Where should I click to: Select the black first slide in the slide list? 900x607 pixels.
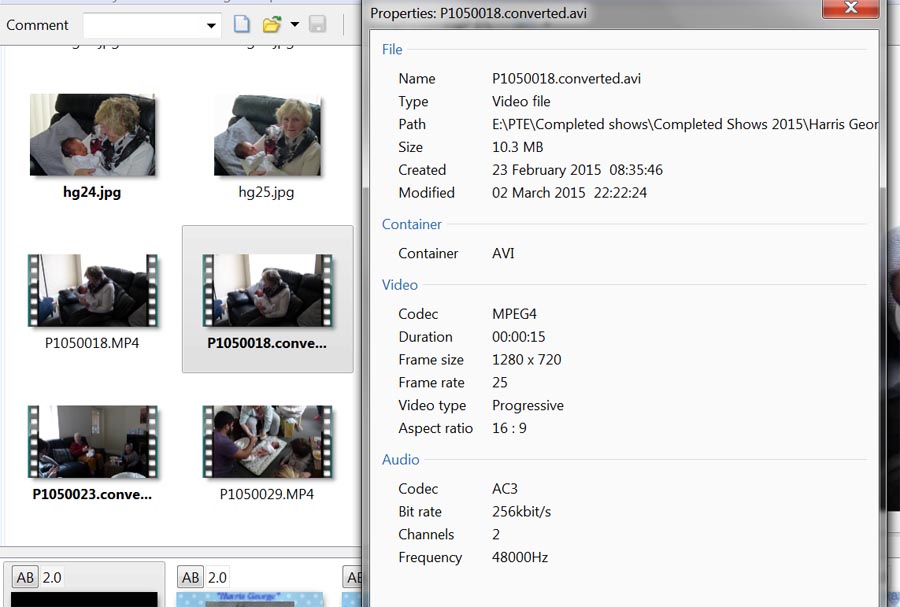[x=85, y=599]
